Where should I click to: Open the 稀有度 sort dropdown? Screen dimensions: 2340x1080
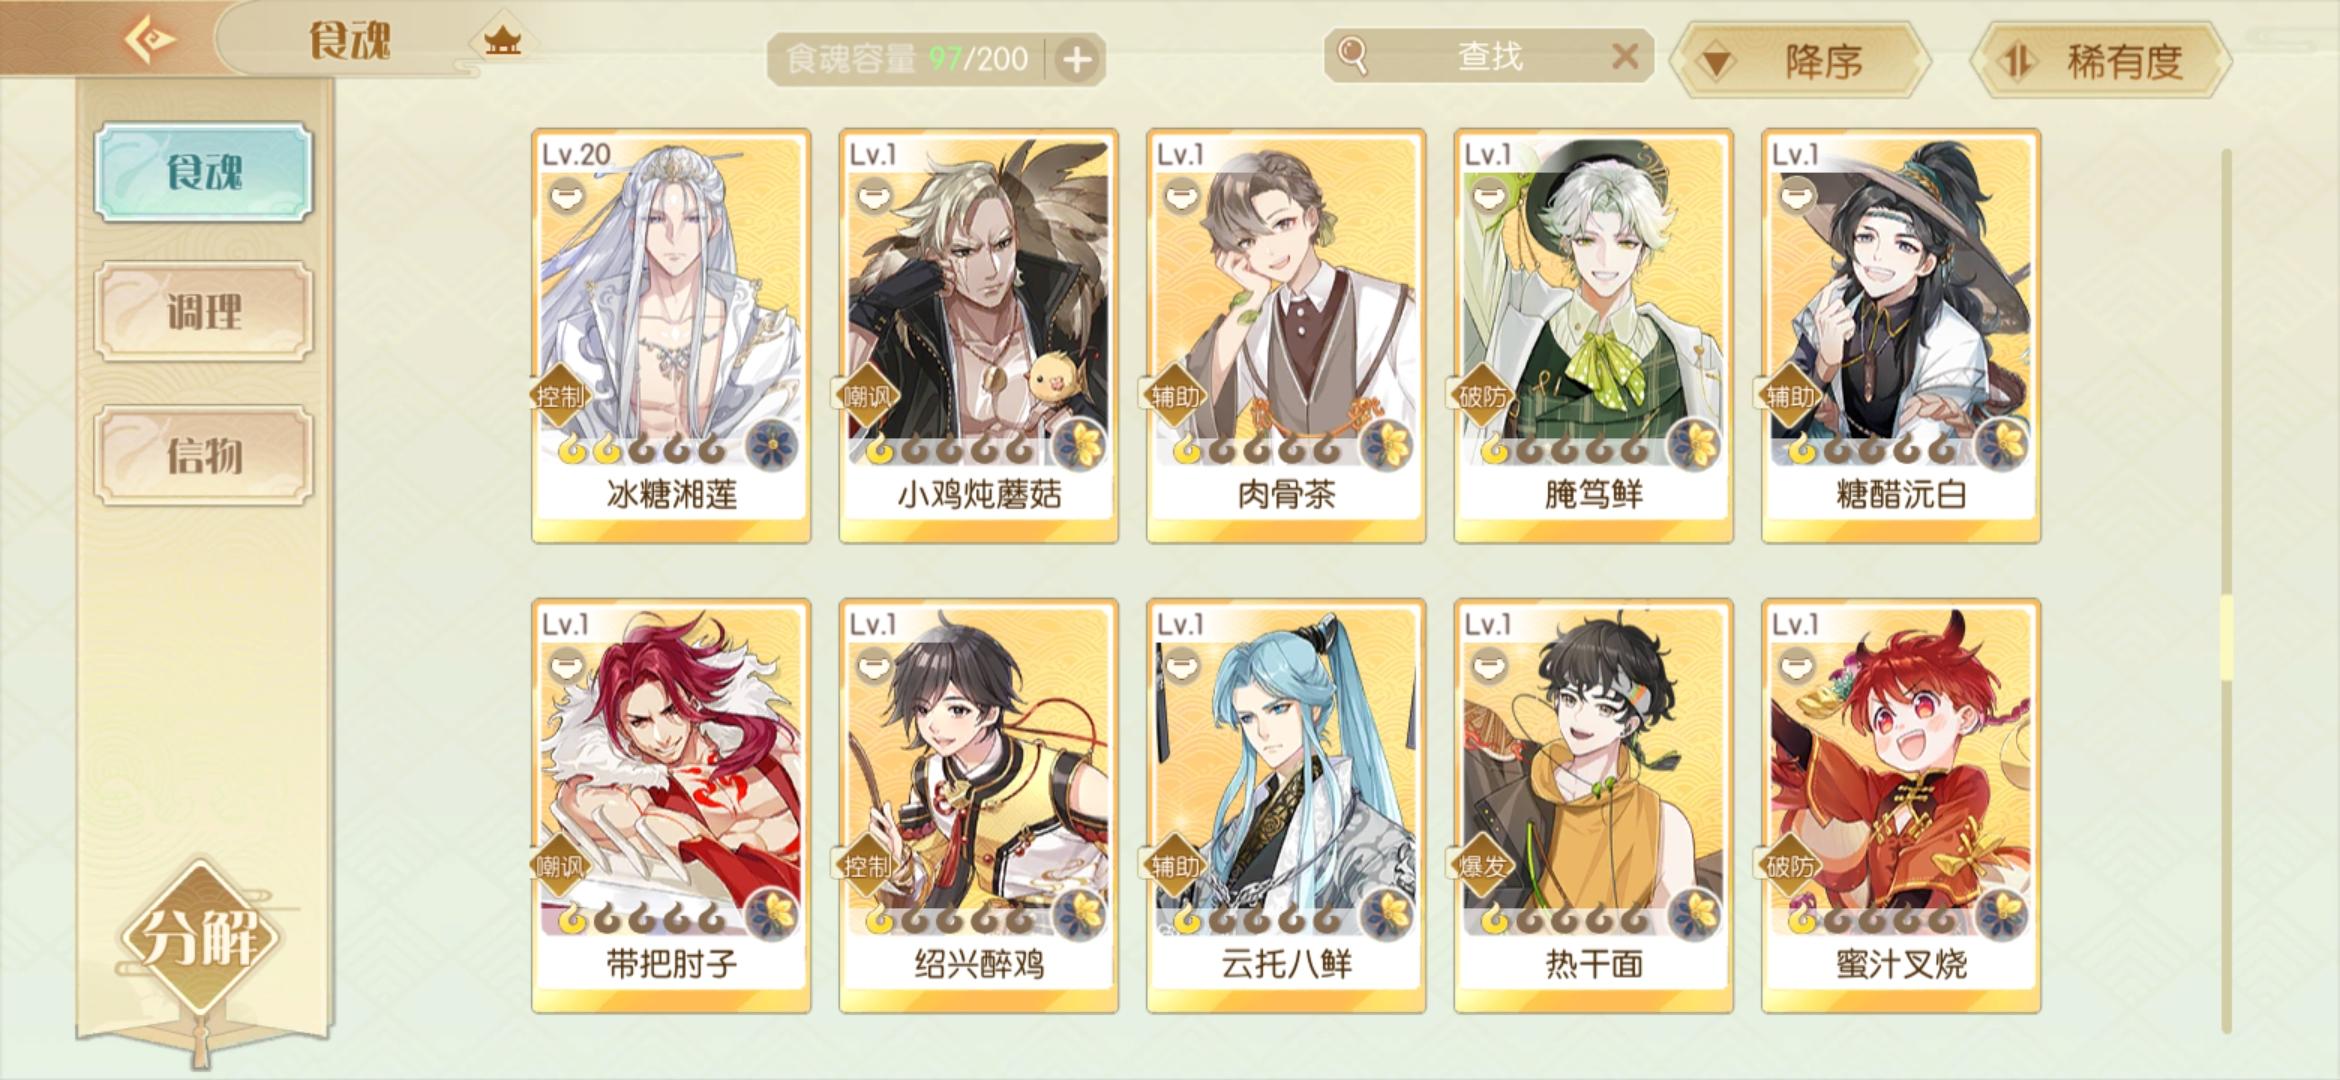[x=2101, y=61]
